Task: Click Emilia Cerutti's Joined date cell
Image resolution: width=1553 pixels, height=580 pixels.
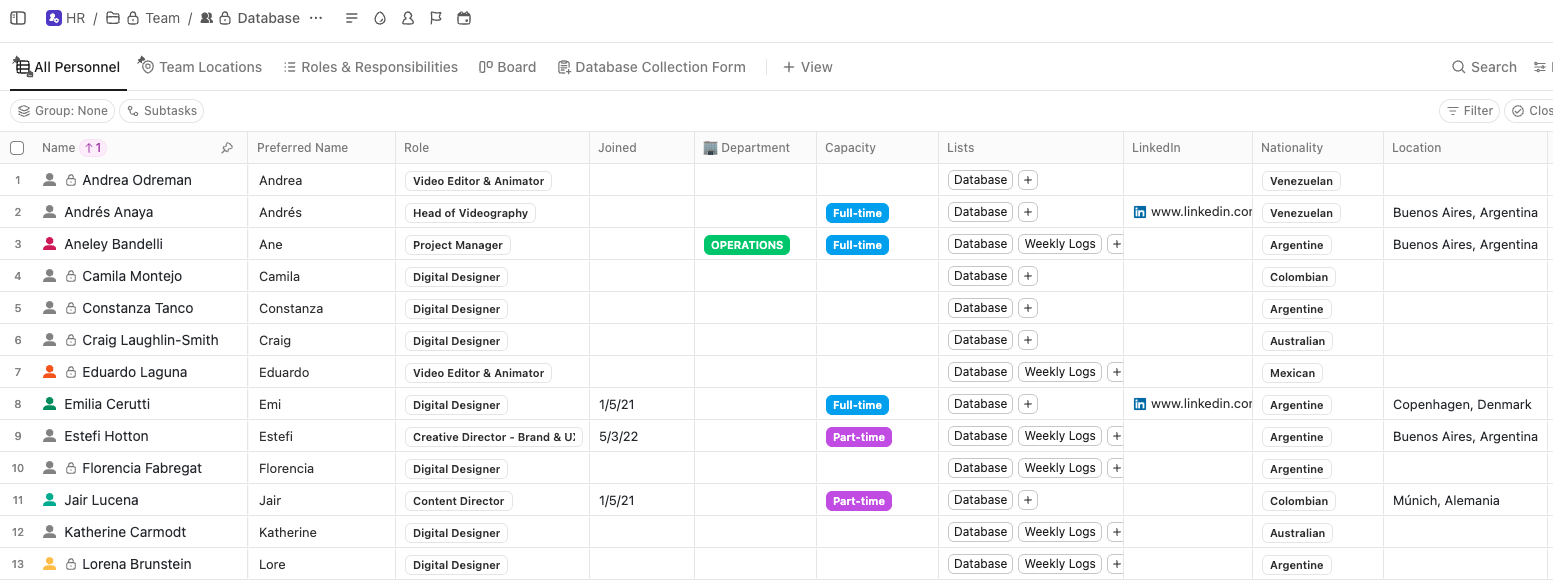Action: click(x=641, y=404)
